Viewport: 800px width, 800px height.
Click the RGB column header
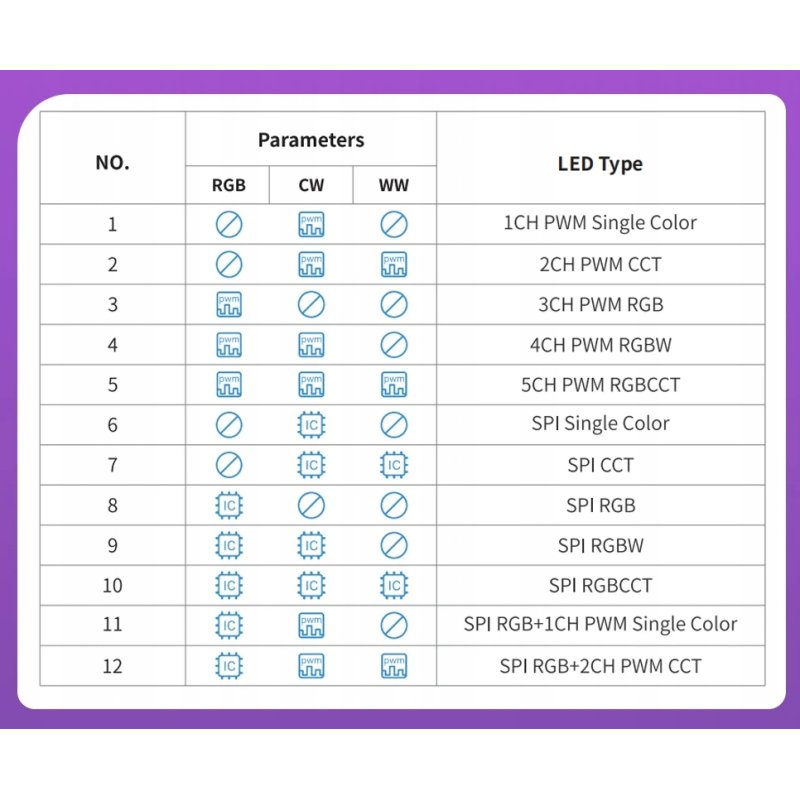[x=228, y=185]
